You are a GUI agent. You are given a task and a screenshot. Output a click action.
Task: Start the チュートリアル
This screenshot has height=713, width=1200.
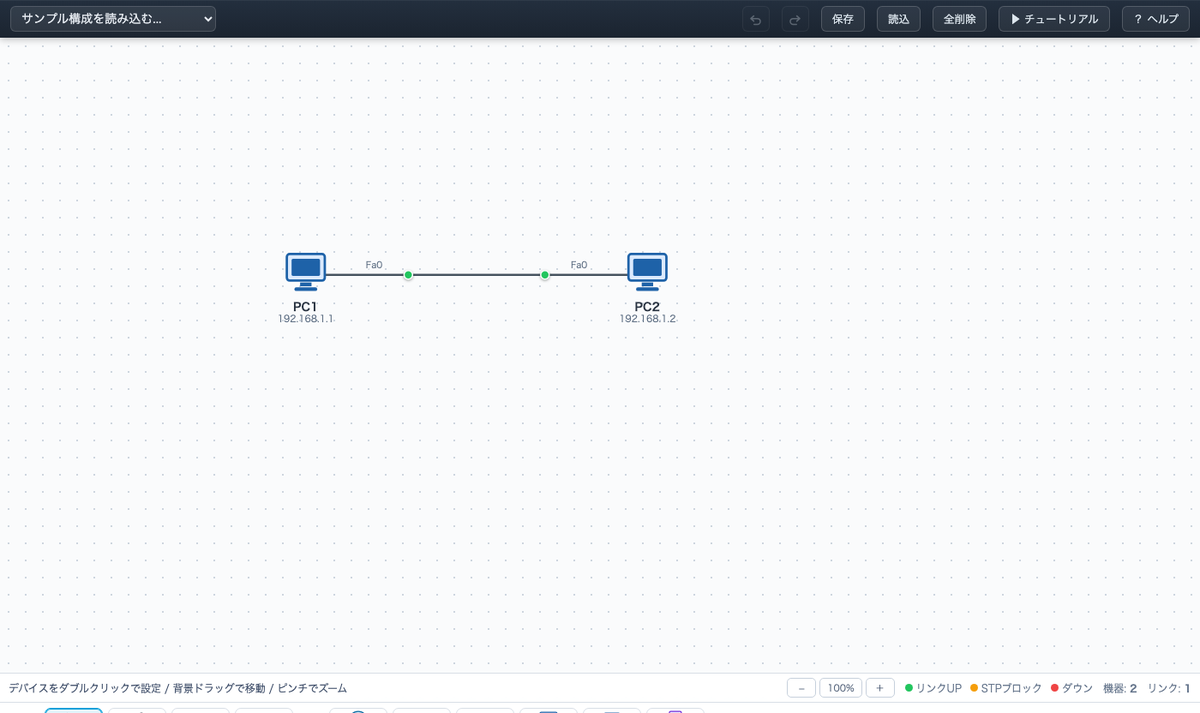tap(1054, 19)
